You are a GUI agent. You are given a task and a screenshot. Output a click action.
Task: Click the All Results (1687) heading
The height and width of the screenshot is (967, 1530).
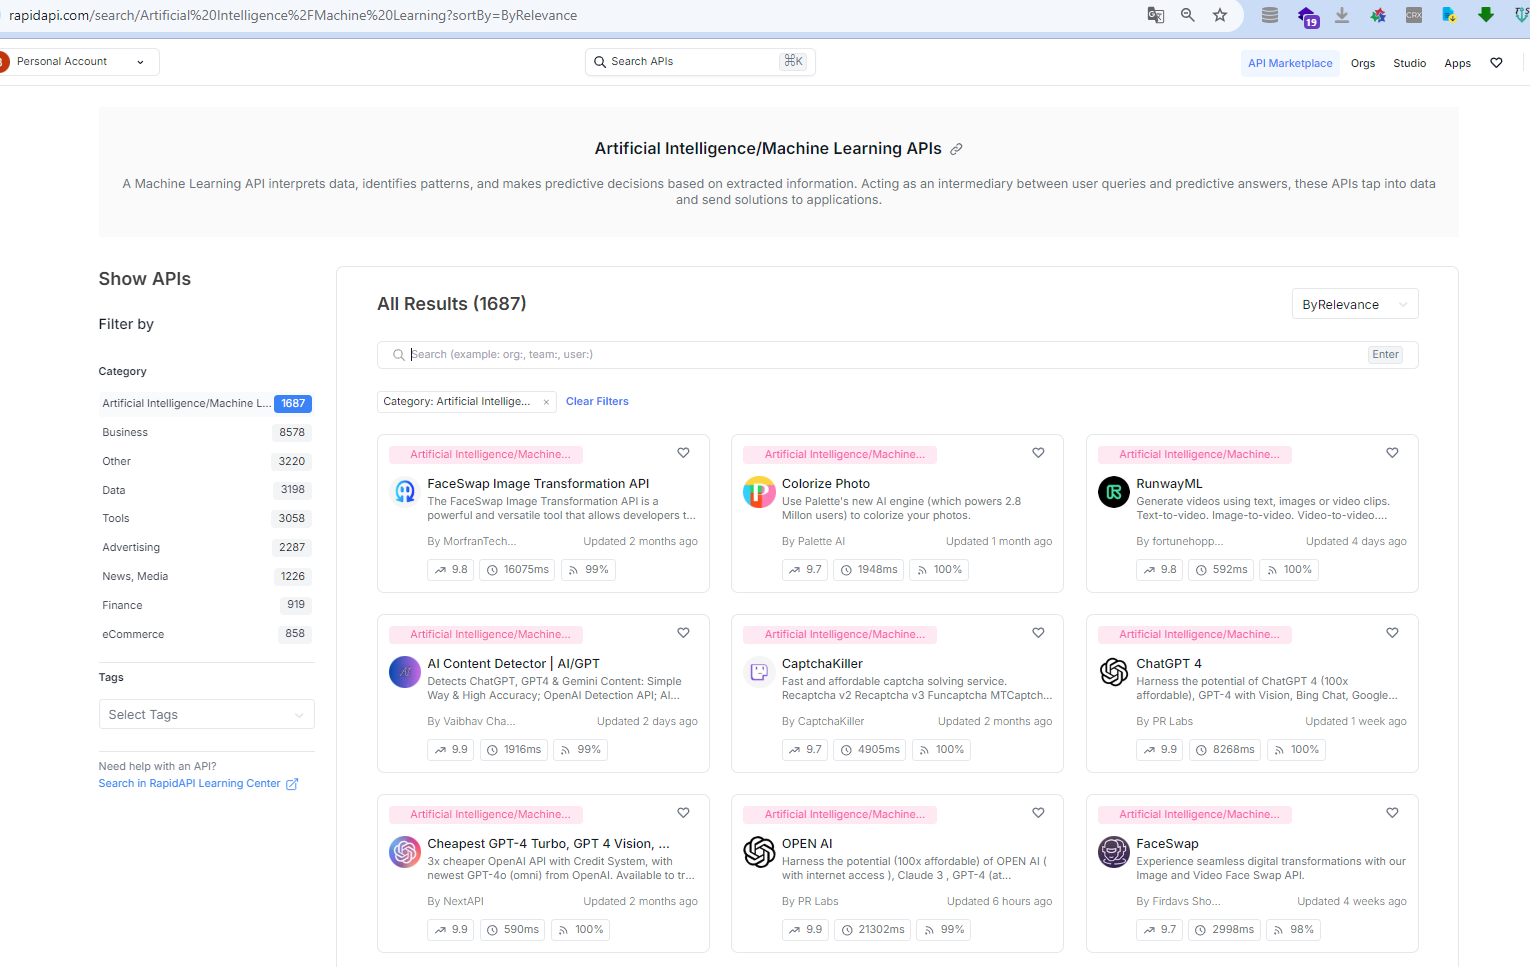[452, 304]
